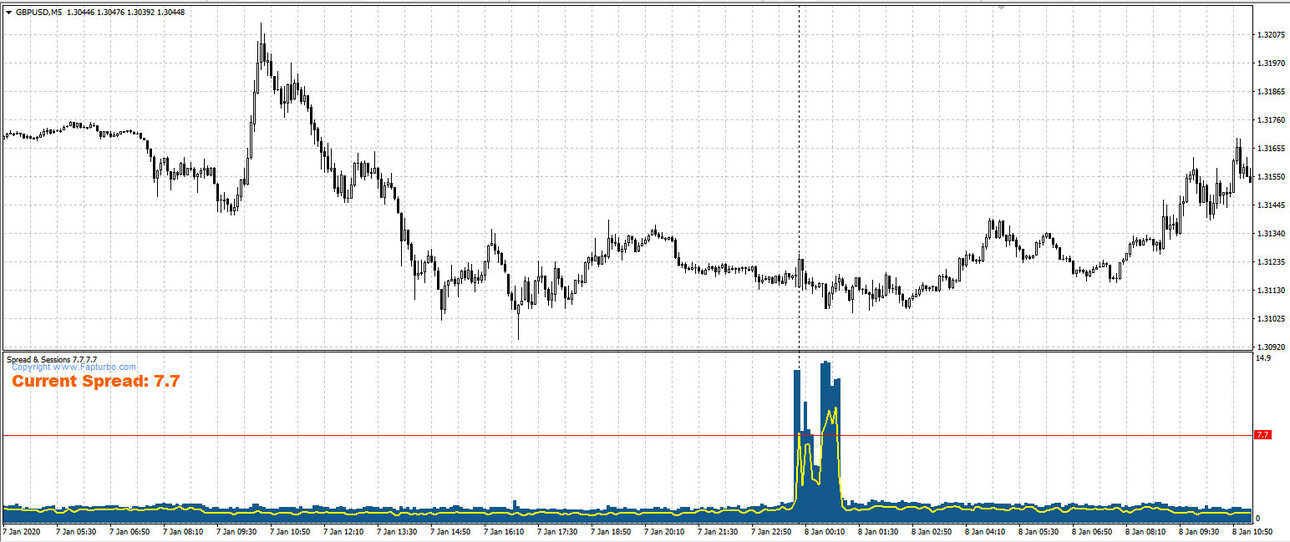Click the 8 Jan 00:10 time axis label

click(823, 533)
